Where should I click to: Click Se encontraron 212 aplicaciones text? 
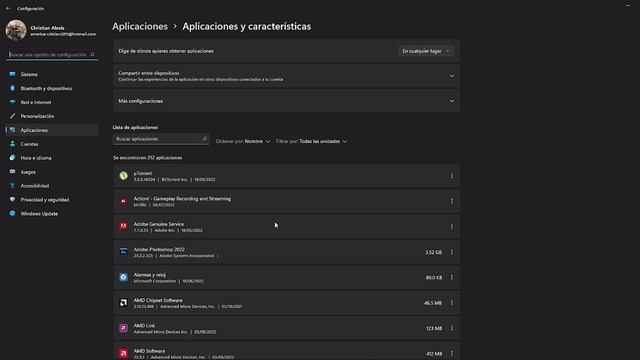tap(147, 158)
